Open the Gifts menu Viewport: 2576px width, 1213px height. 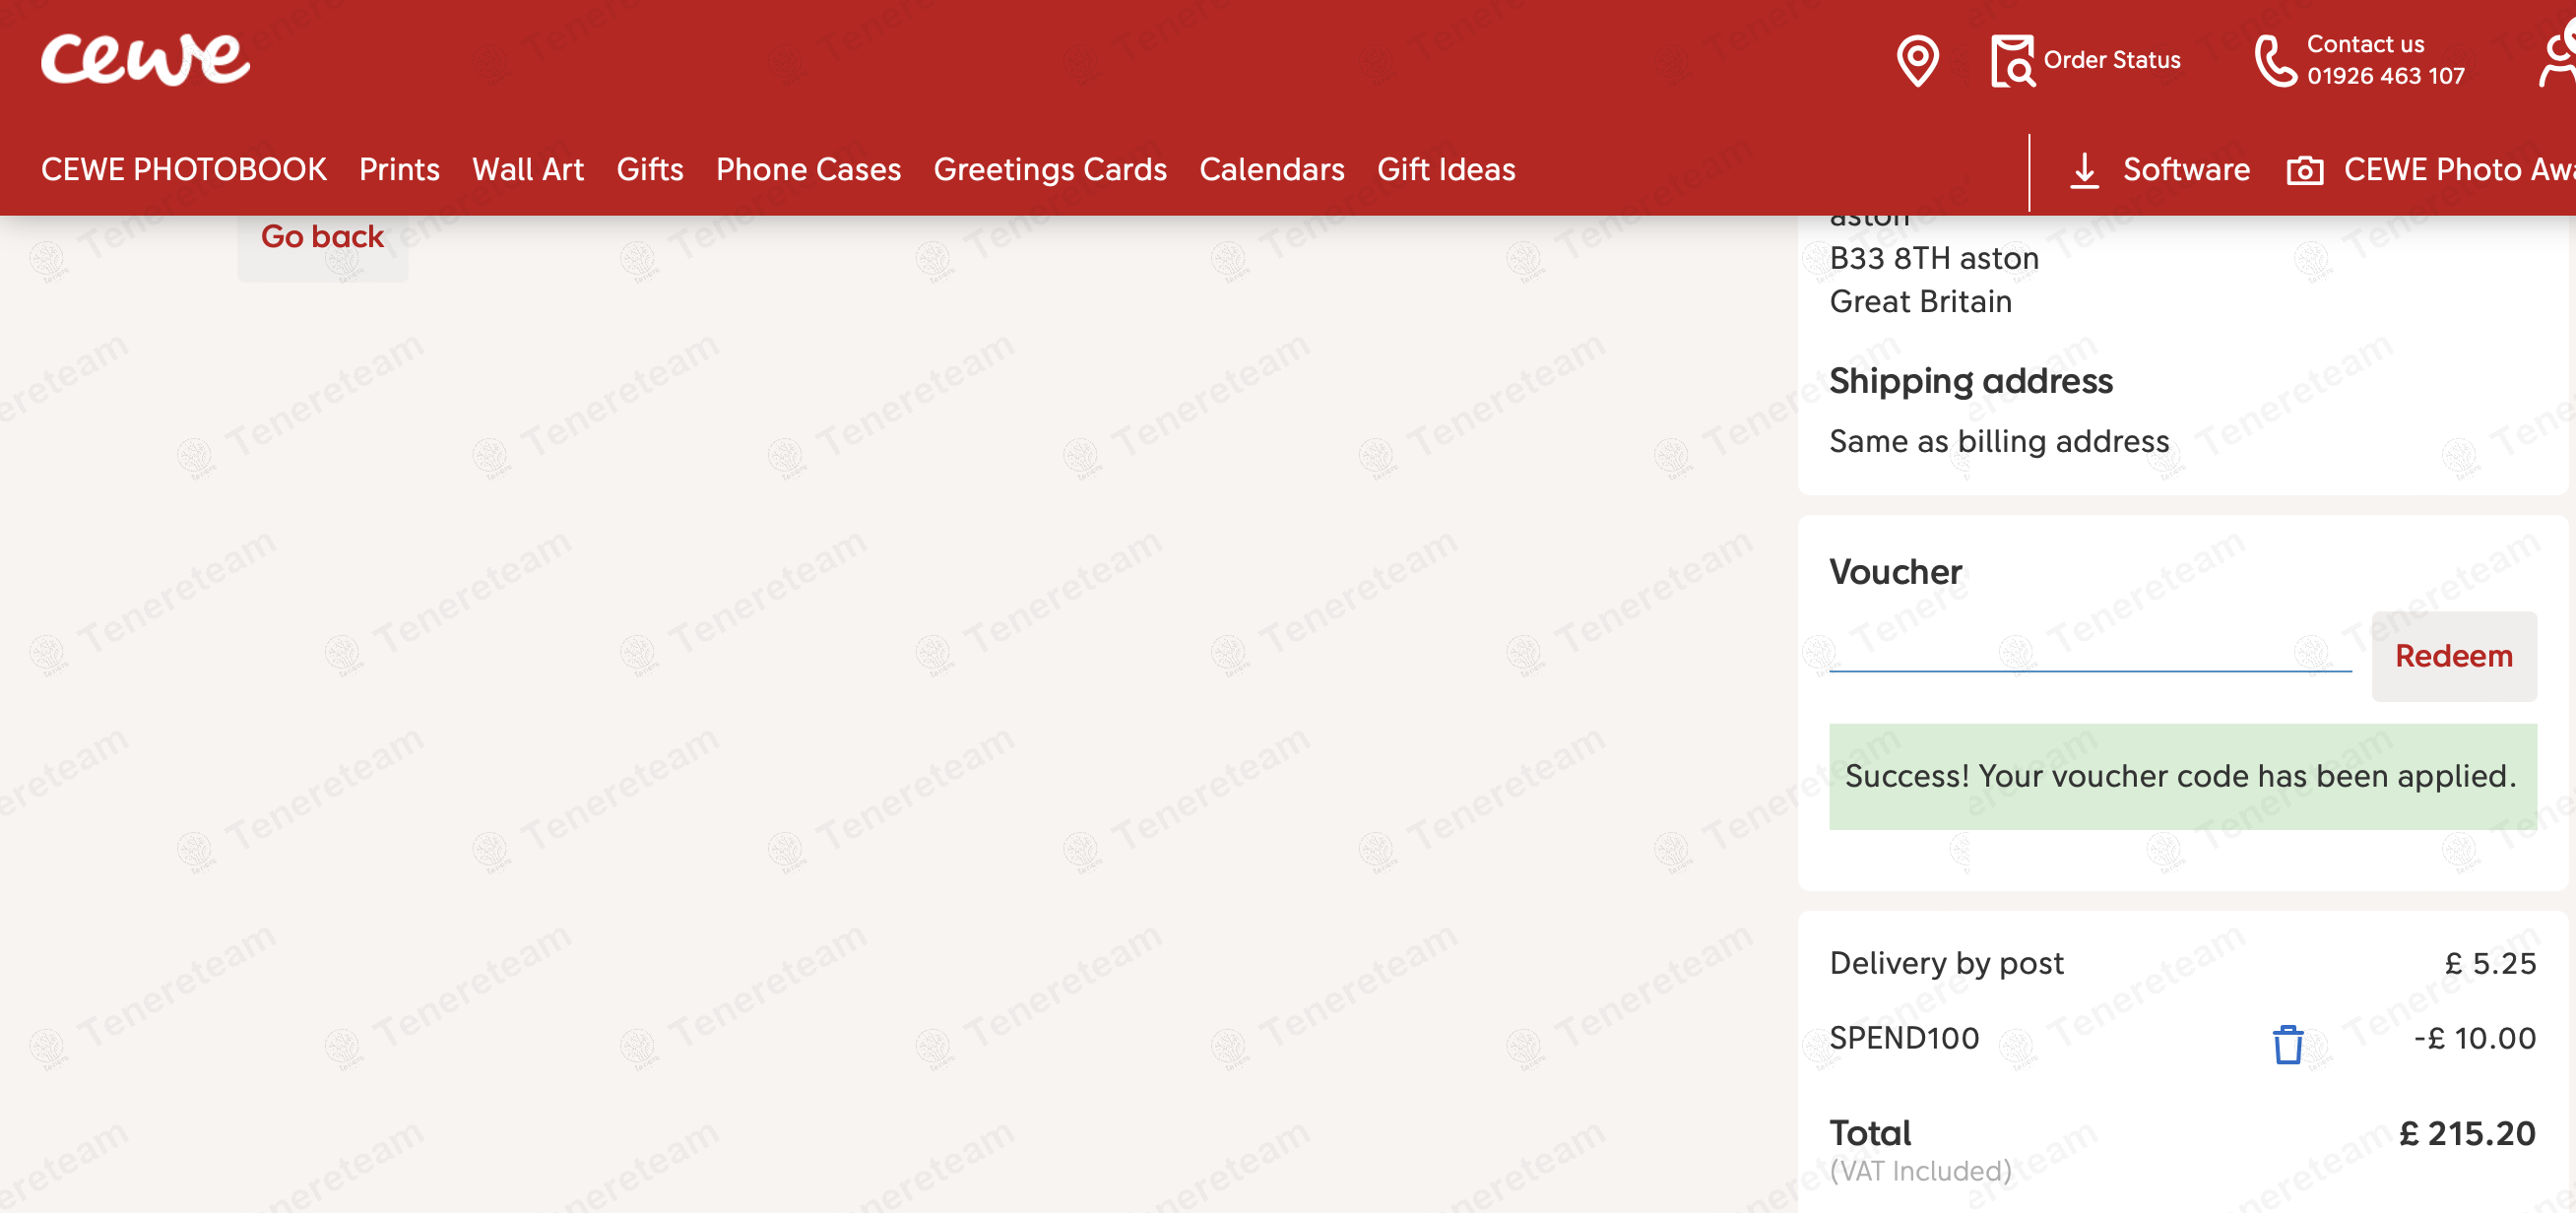point(650,170)
